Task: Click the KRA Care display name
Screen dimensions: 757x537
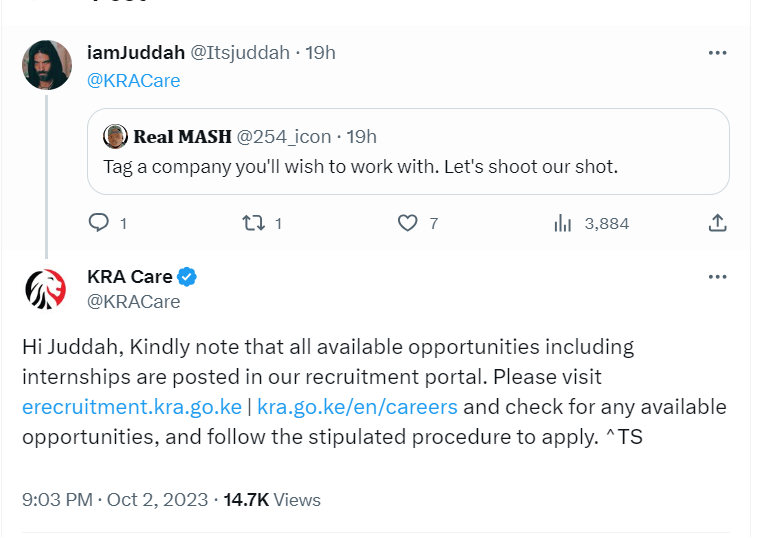Action: pos(130,277)
